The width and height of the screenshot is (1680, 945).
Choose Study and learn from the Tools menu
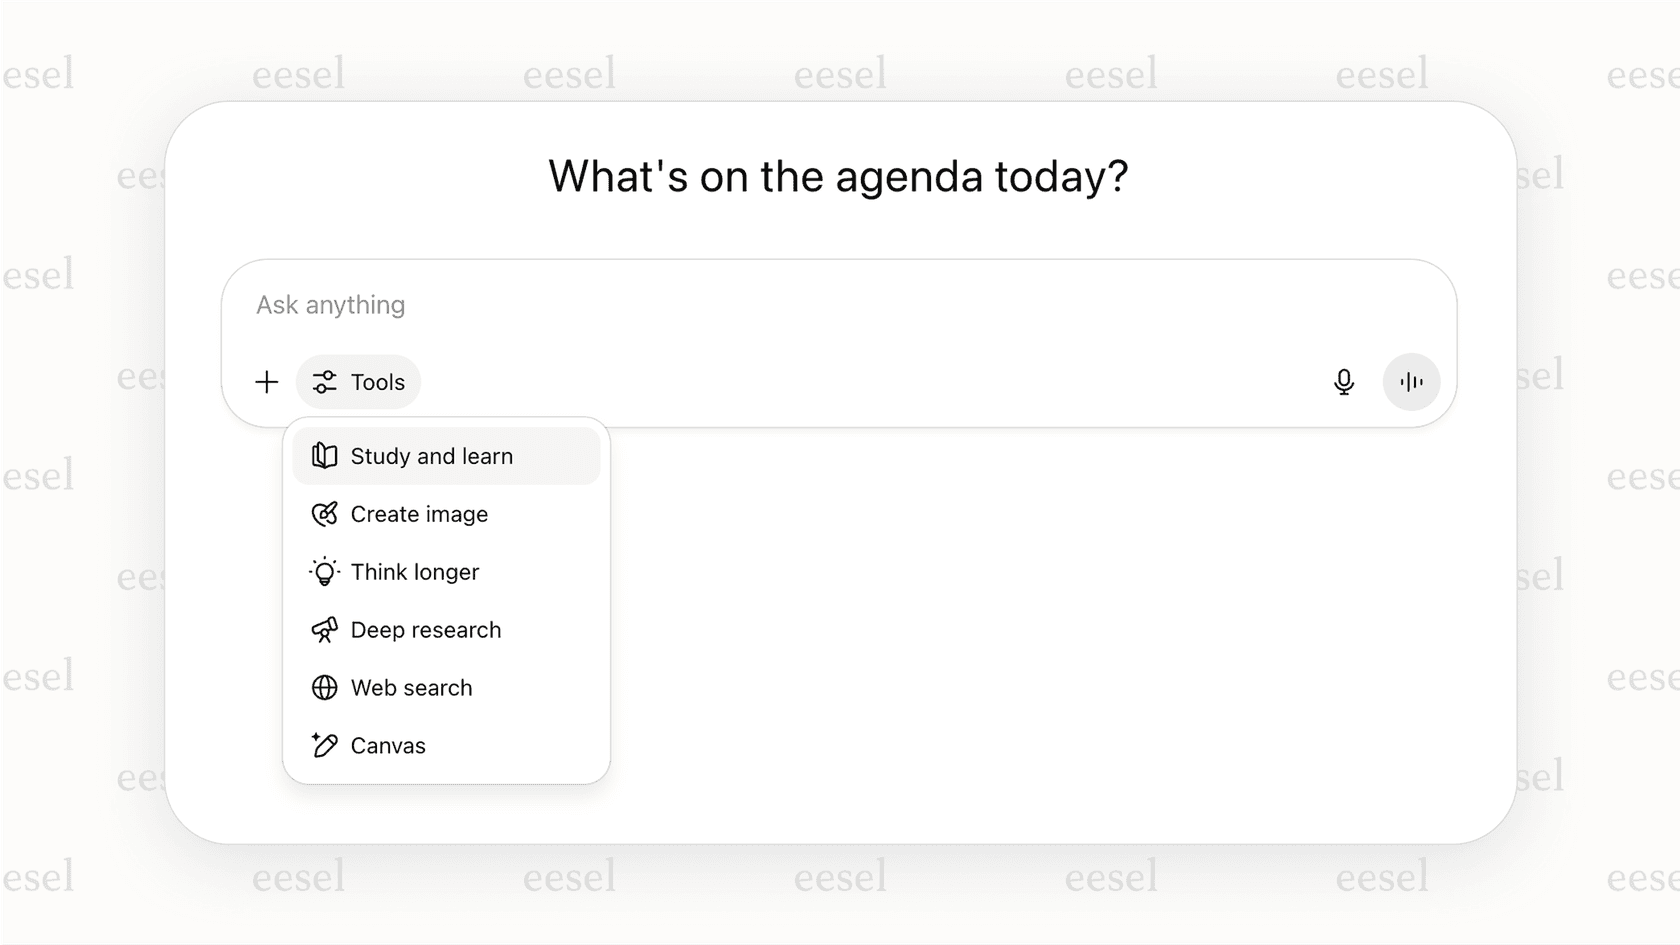431,455
